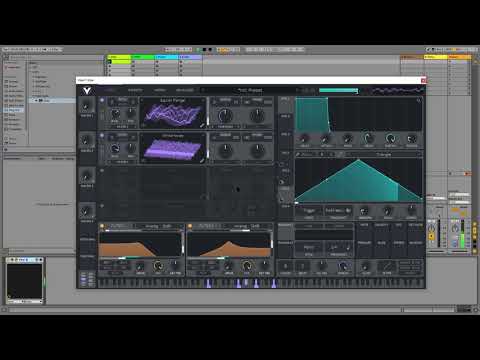Image resolution: width=480 pixels, height=360 pixels.
Task: Click envelope Release knob
Action: 412,138
